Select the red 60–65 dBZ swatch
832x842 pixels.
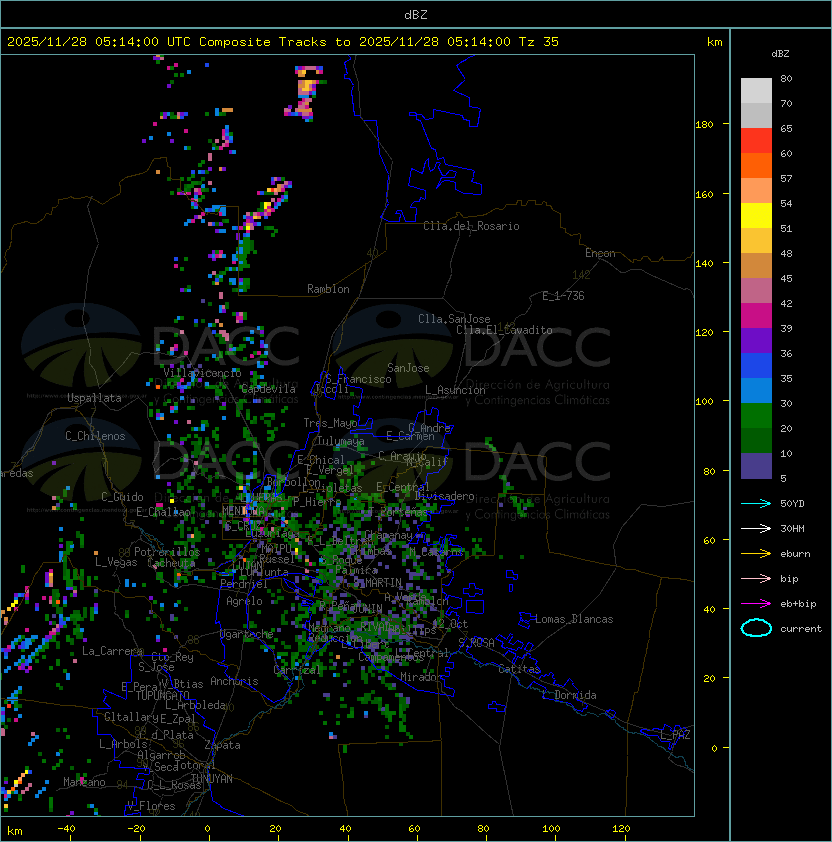click(756, 141)
